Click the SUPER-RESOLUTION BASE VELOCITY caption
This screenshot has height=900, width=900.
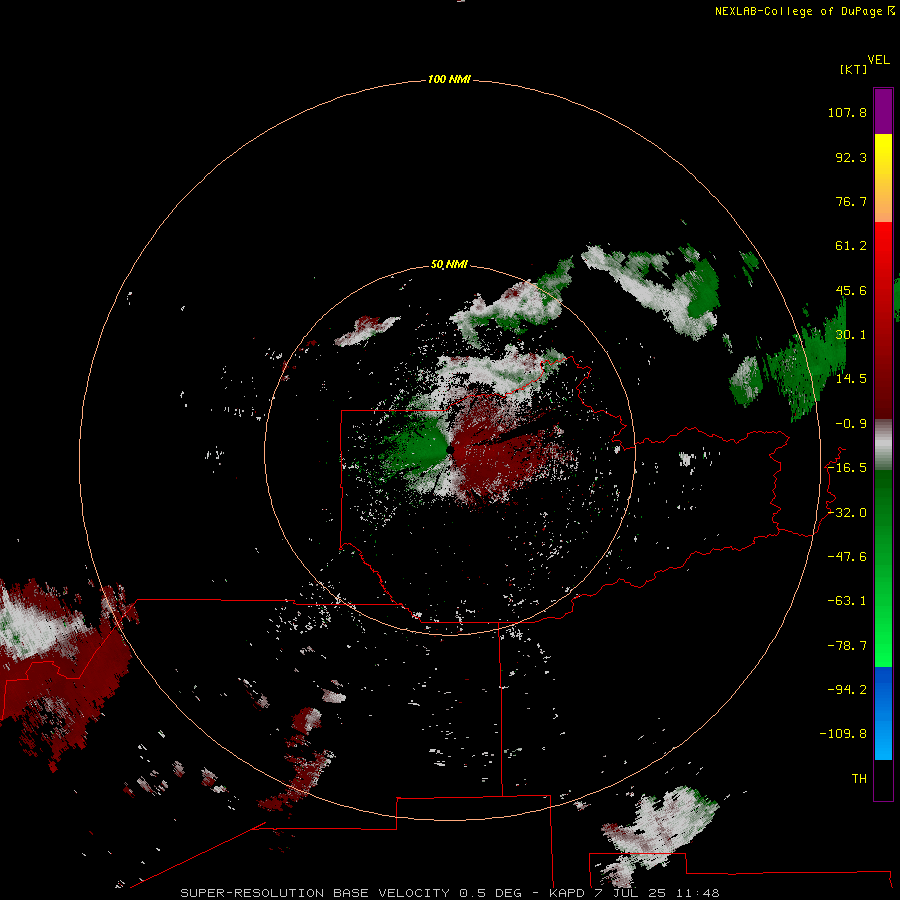(315, 893)
